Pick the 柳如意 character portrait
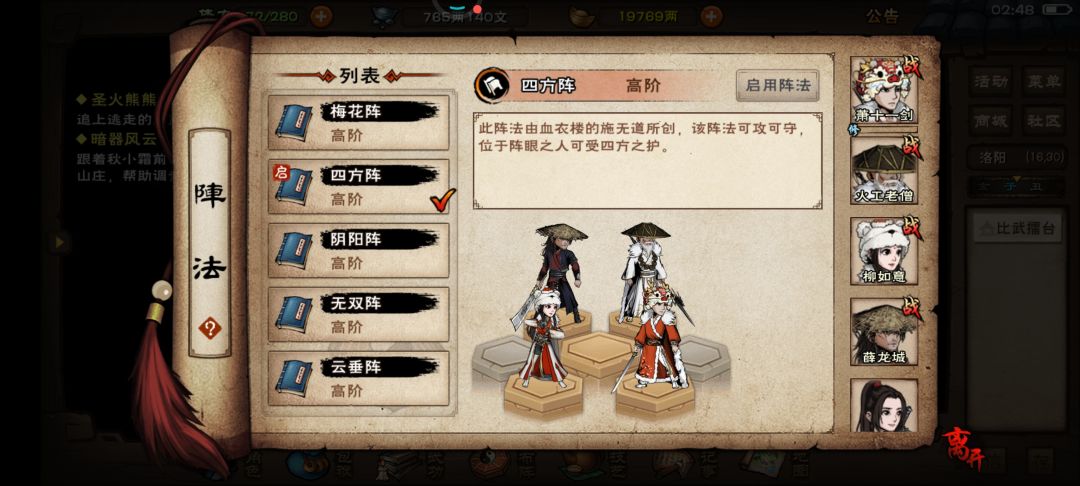The width and height of the screenshot is (1080, 486). click(x=884, y=251)
